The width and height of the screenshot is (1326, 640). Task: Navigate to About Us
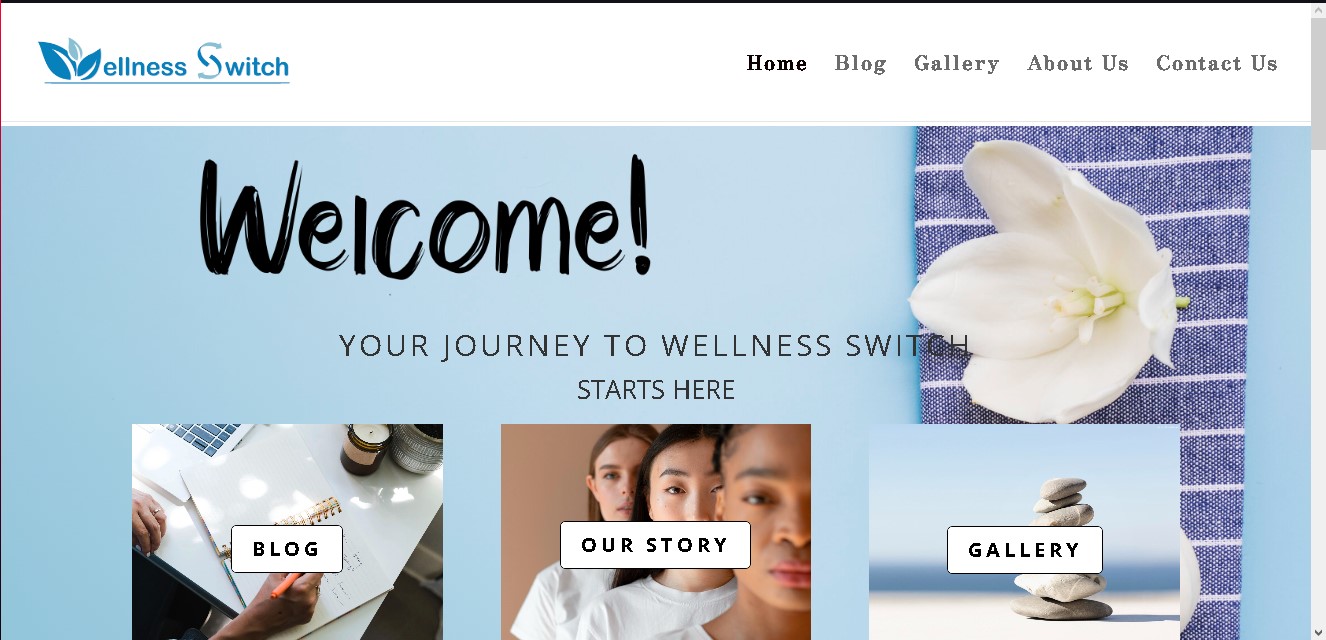[x=1077, y=63]
